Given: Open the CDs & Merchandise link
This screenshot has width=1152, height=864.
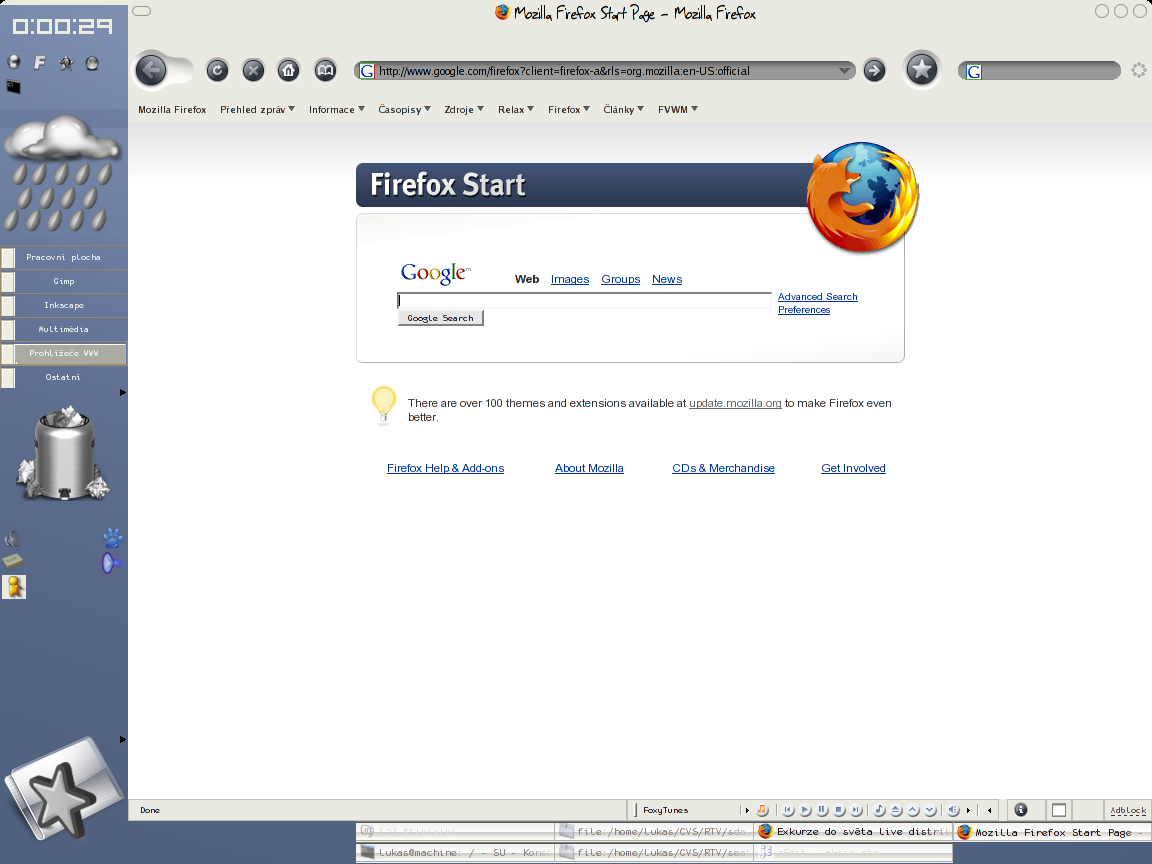Looking at the screenshot, I should pyautogui.click(x=723, y=468).
